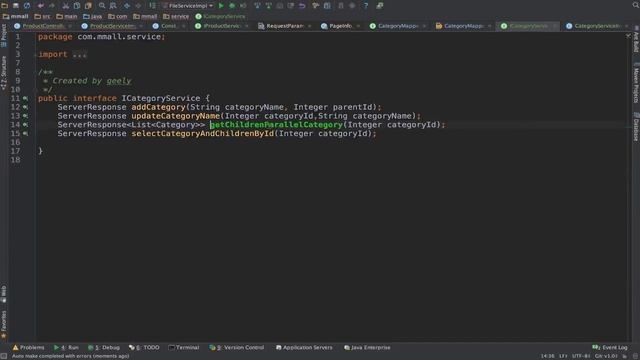Click mmall project root breadcrumb
This screenshot has width=640, height=360.
coord(16,16)
